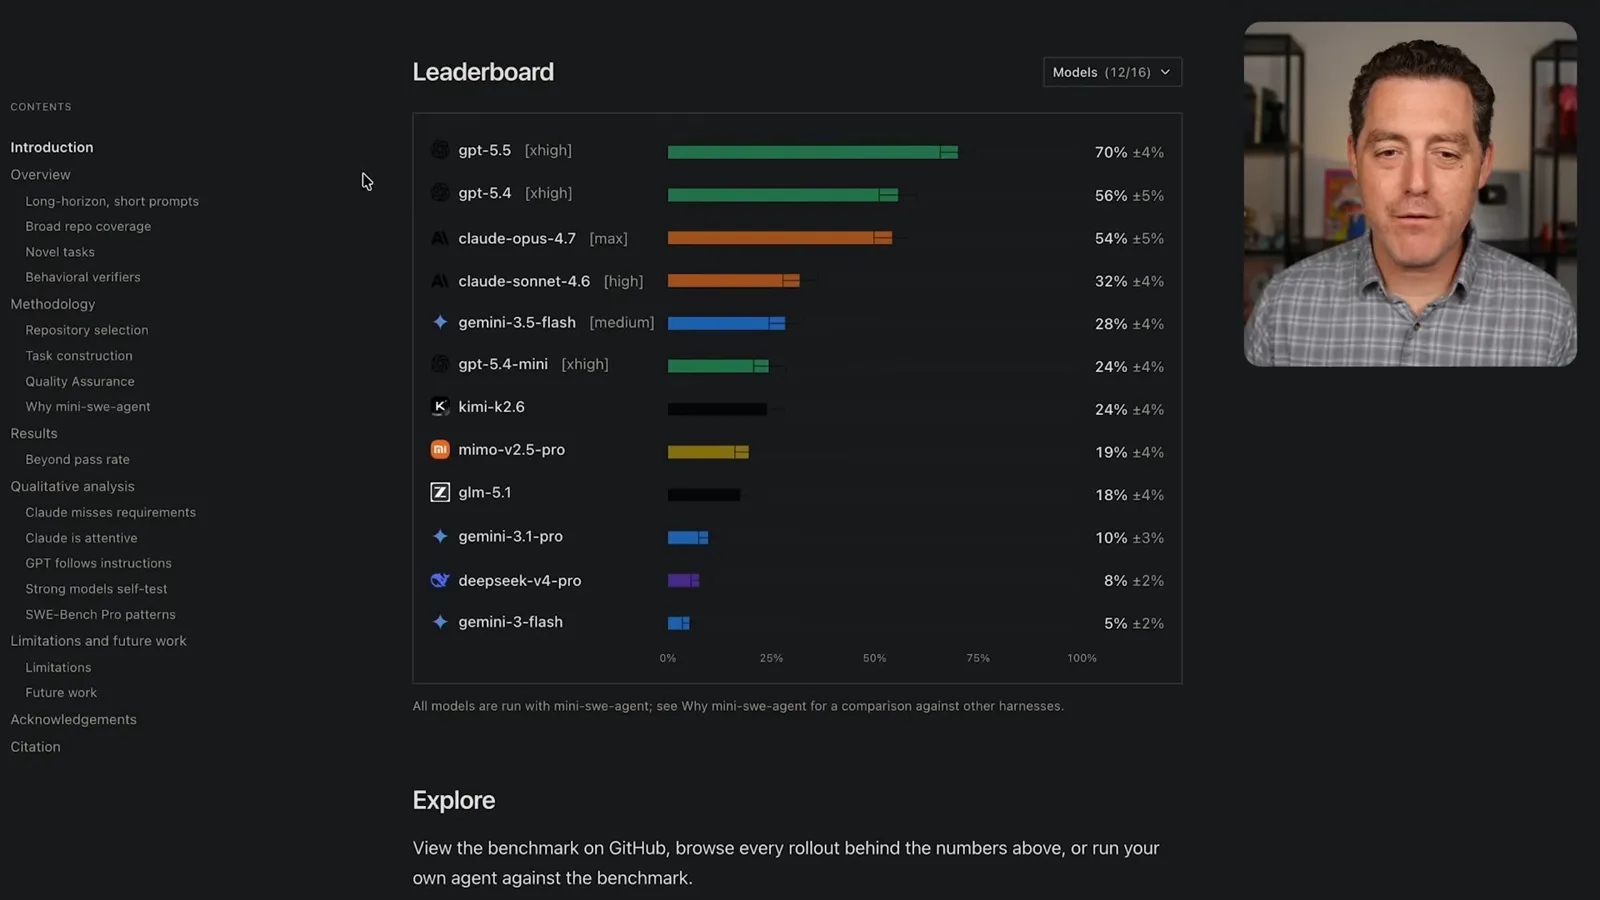Jump to Limitations and future work
This screenshot has width=1600, height=900.
pos(99,641)
